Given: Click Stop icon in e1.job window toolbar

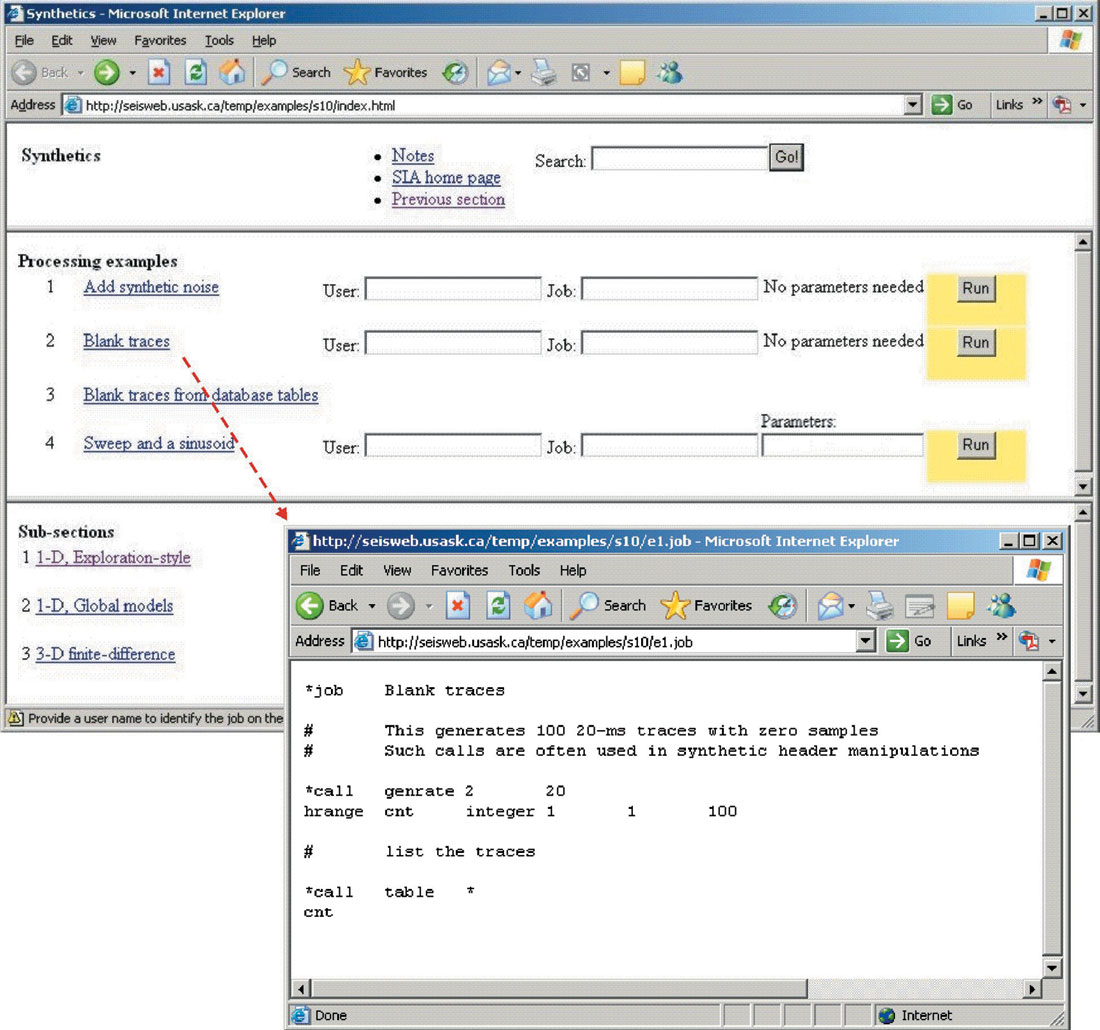Looking at the screenshot, I should [x=457, y=606].
